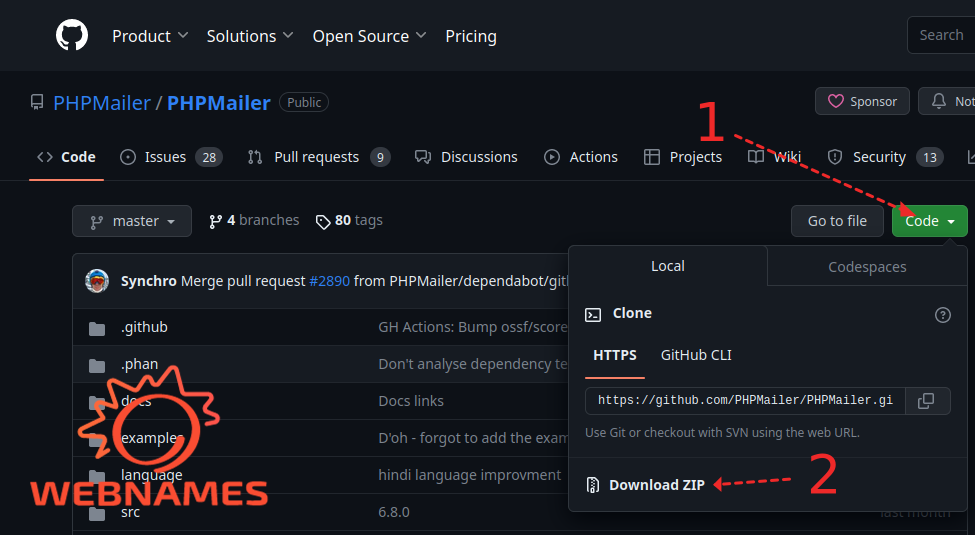Open the .github folder
975x535 pixels.
(x=144, y=327)
